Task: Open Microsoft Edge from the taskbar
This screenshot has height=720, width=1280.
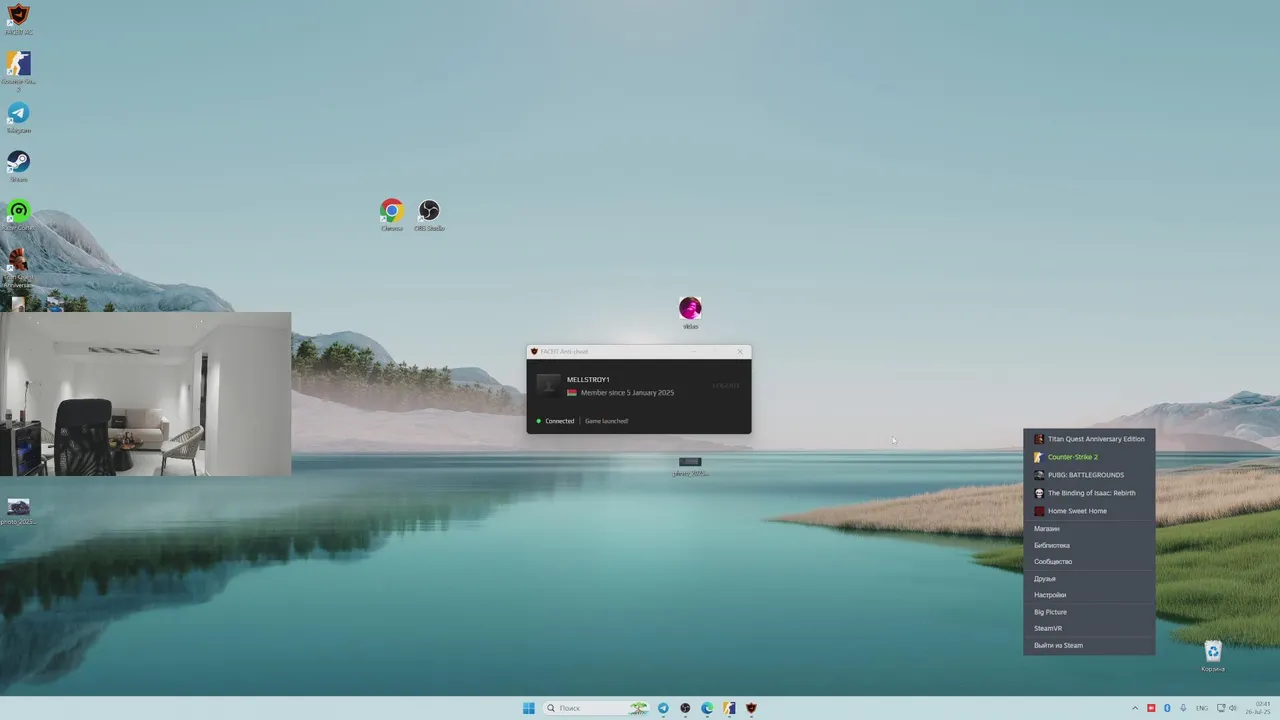Action: pyautogui.click(x=707, y=708)
